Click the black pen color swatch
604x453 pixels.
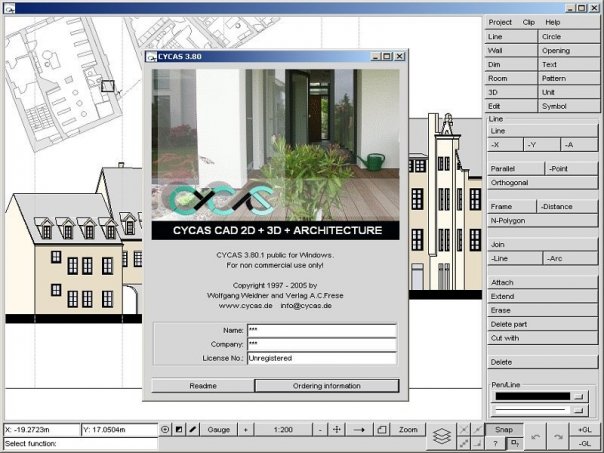point(532,396)
